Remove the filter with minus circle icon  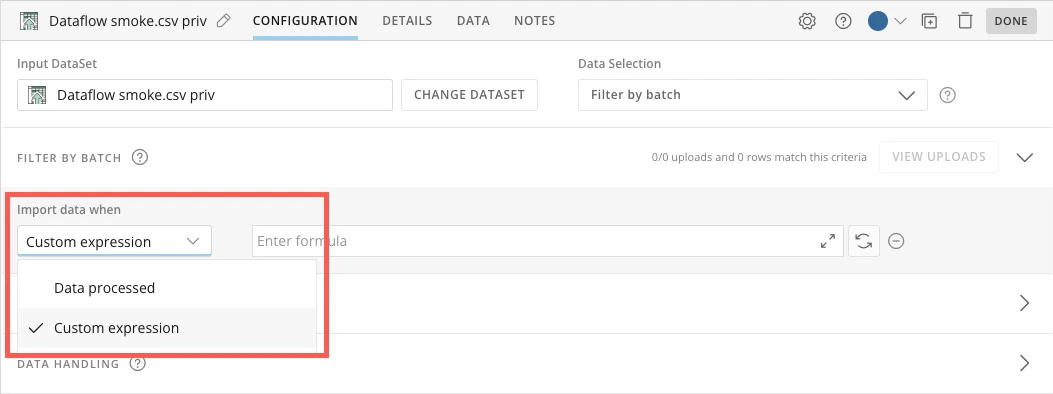(895, 241)
